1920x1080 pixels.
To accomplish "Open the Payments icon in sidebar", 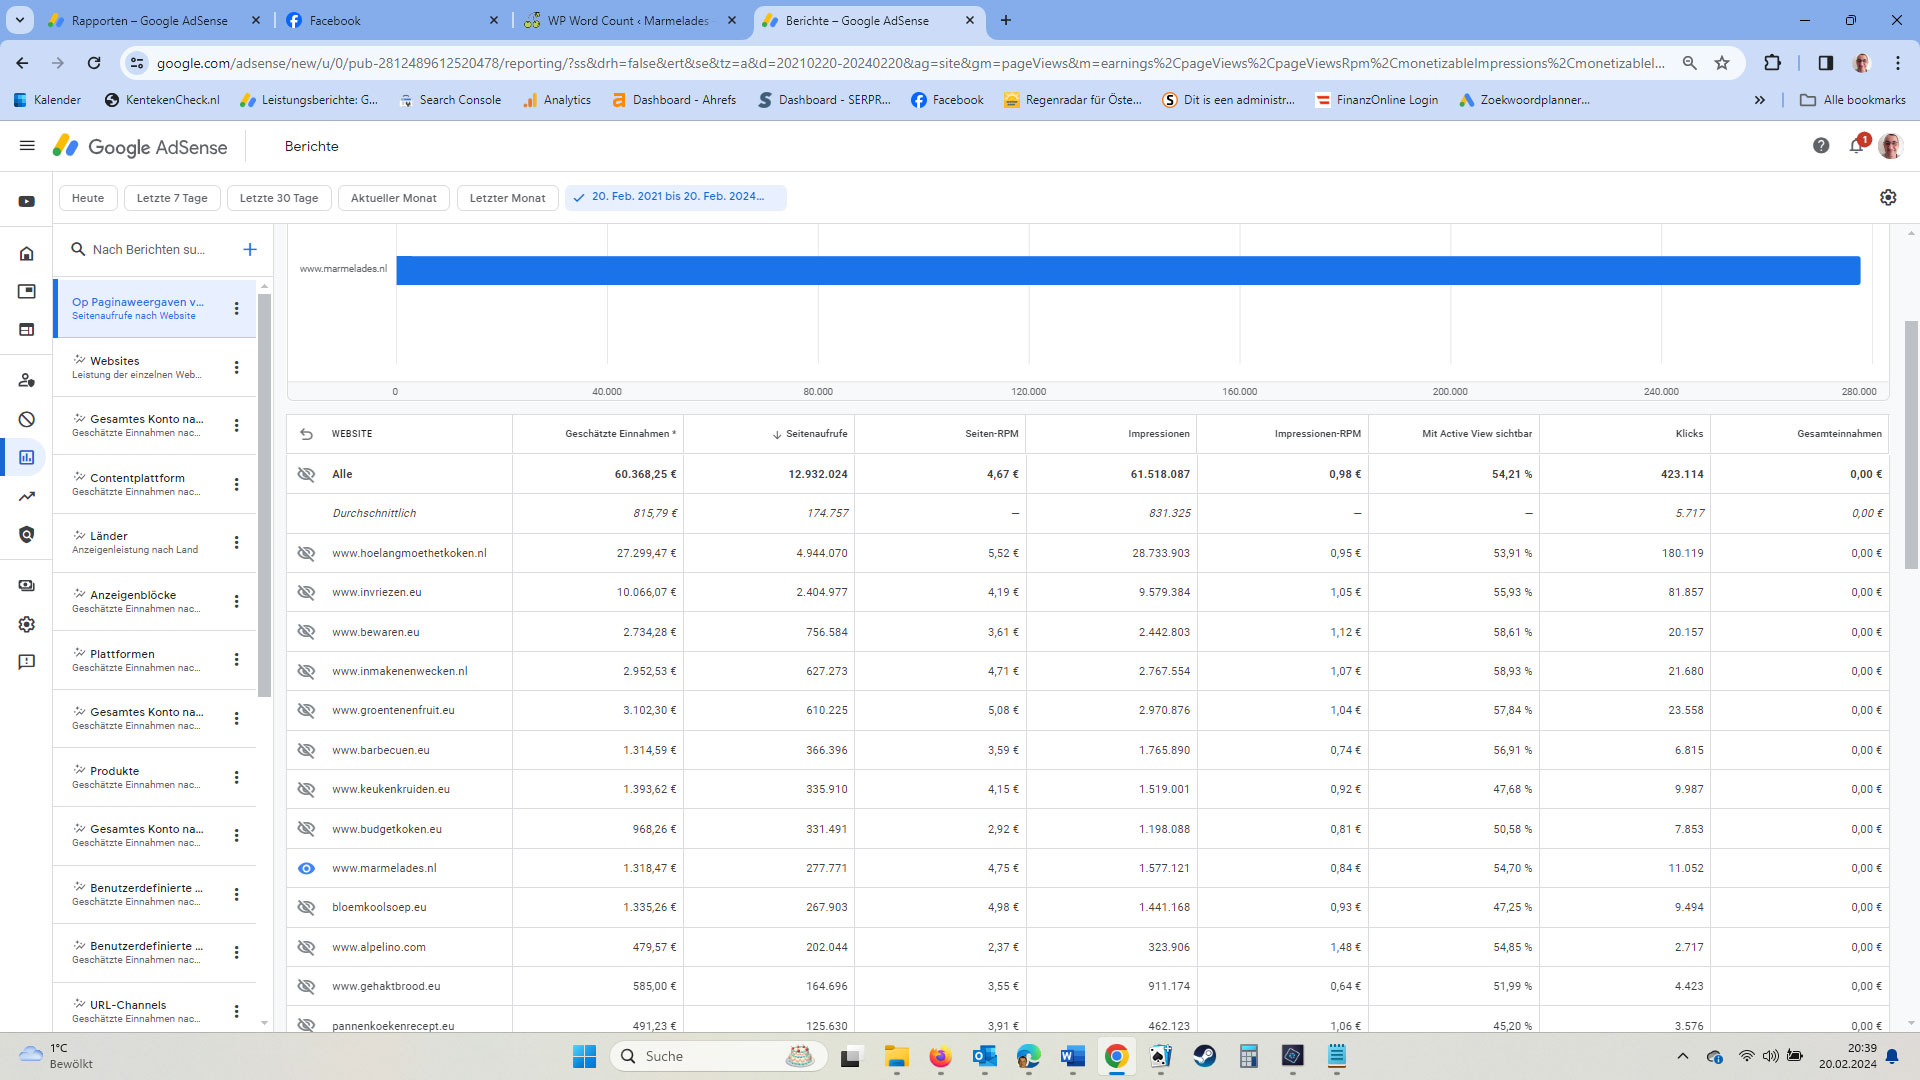I will tap(27, 585).
